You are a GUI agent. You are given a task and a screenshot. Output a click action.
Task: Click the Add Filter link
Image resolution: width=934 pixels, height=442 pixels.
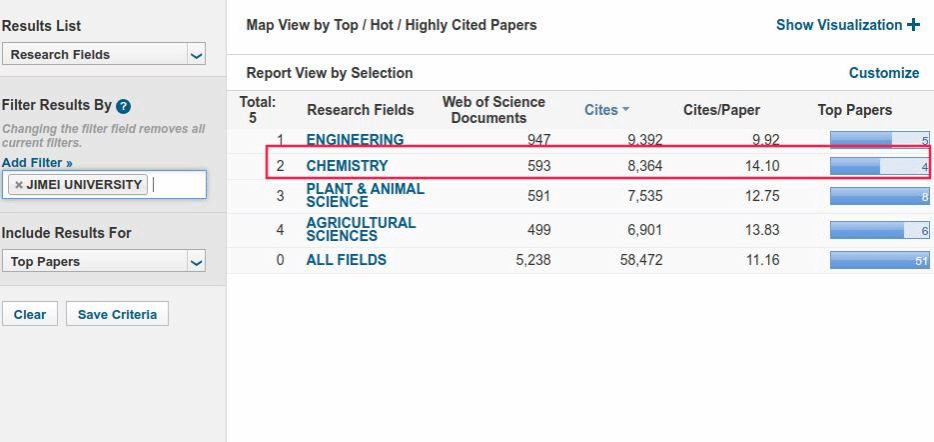click(x=37, y=161)
